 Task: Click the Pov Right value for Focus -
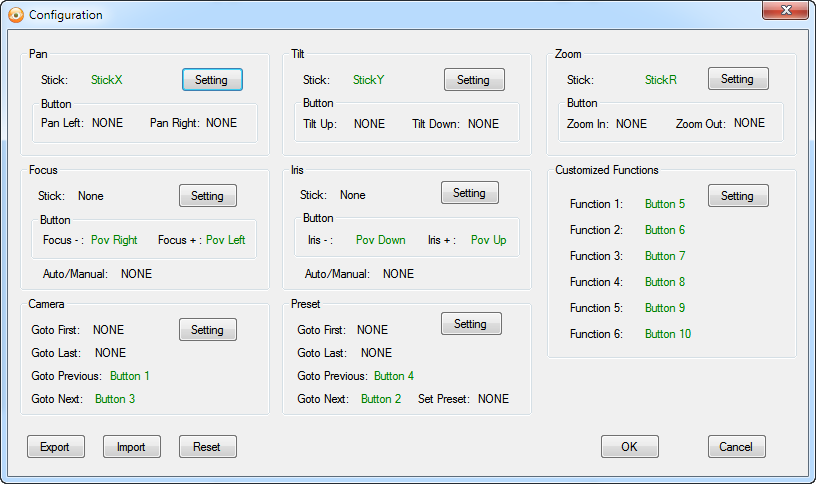click(114, 240)
